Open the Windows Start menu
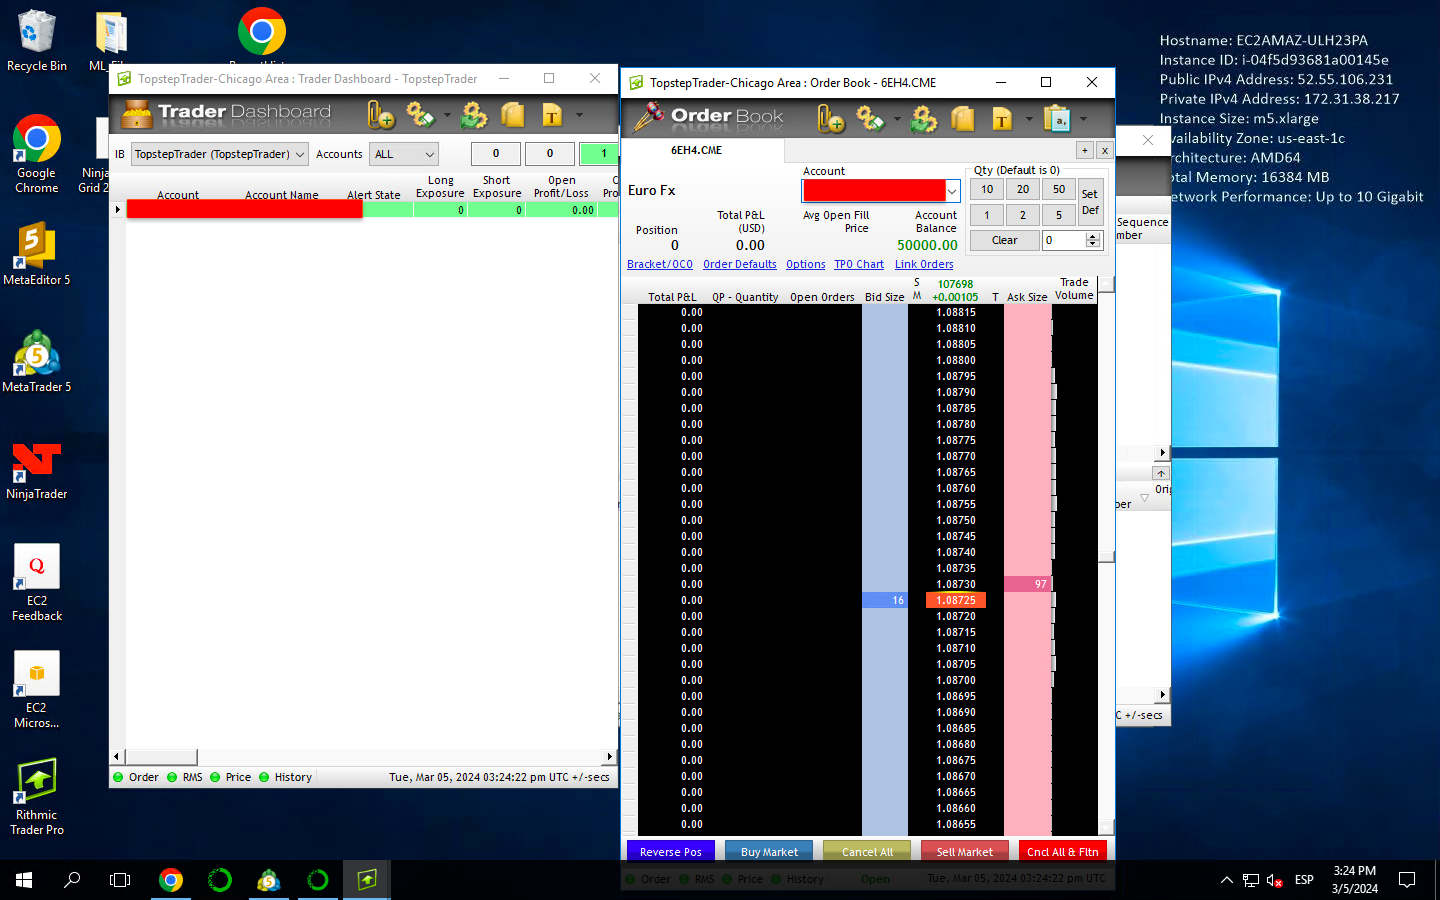Screen dimensions: 1440x900 [x=24, y=880]
